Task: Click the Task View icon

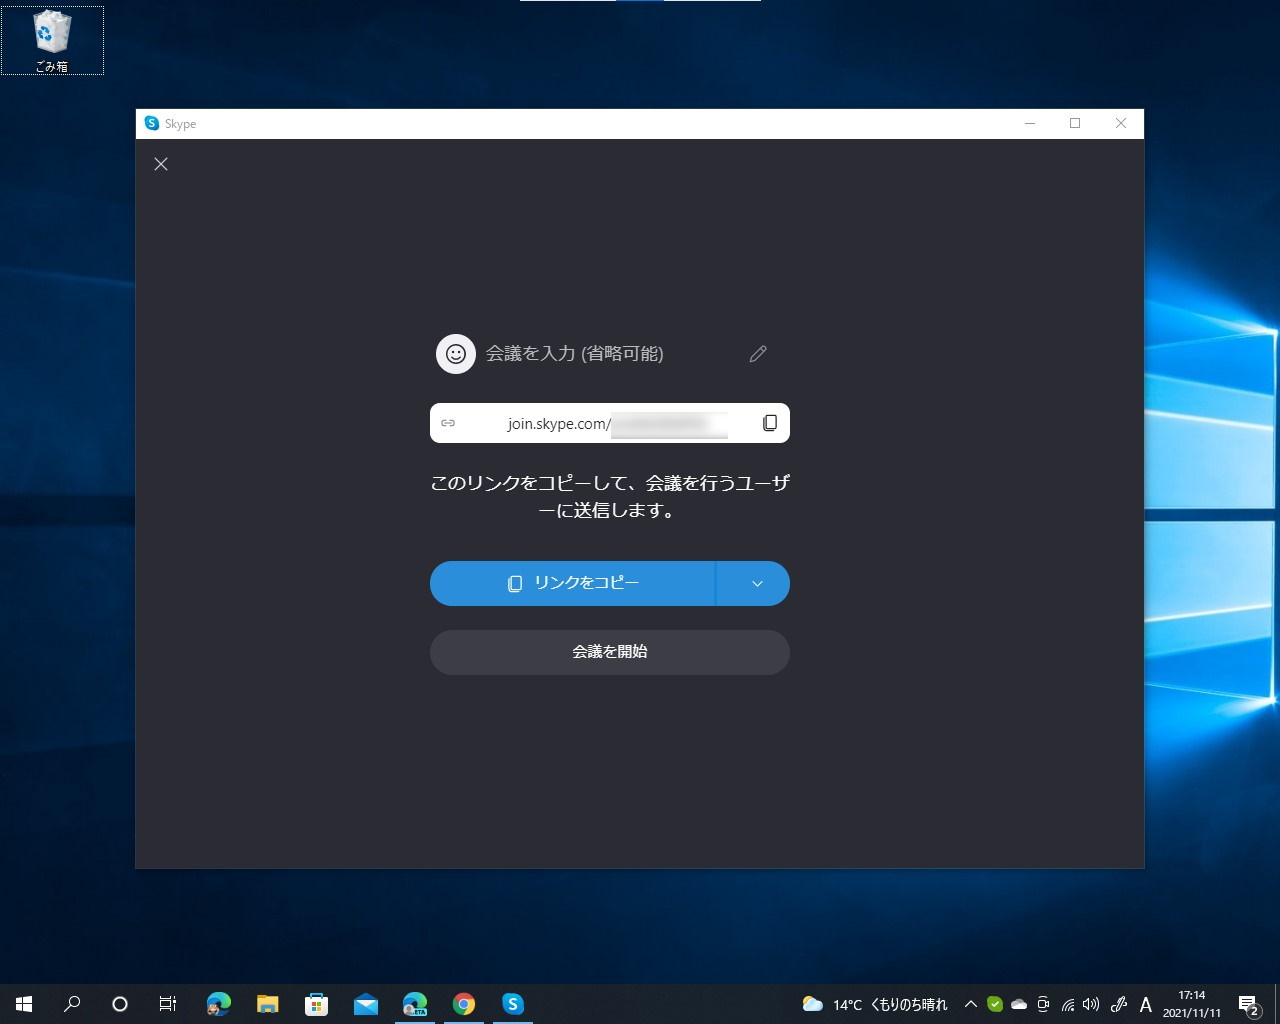Action: point(167,1003)
